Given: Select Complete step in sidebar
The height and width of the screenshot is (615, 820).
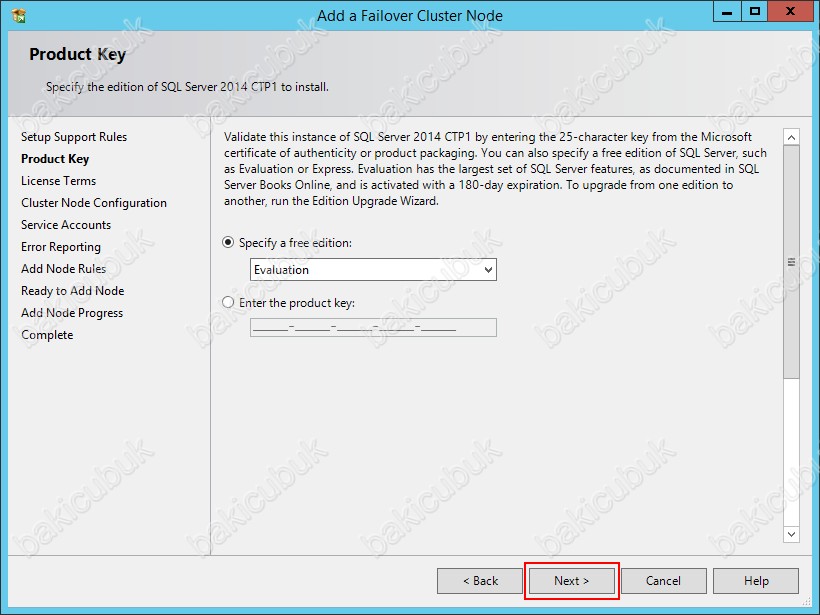Looking at the screenshot, I should tap(47, 334).
